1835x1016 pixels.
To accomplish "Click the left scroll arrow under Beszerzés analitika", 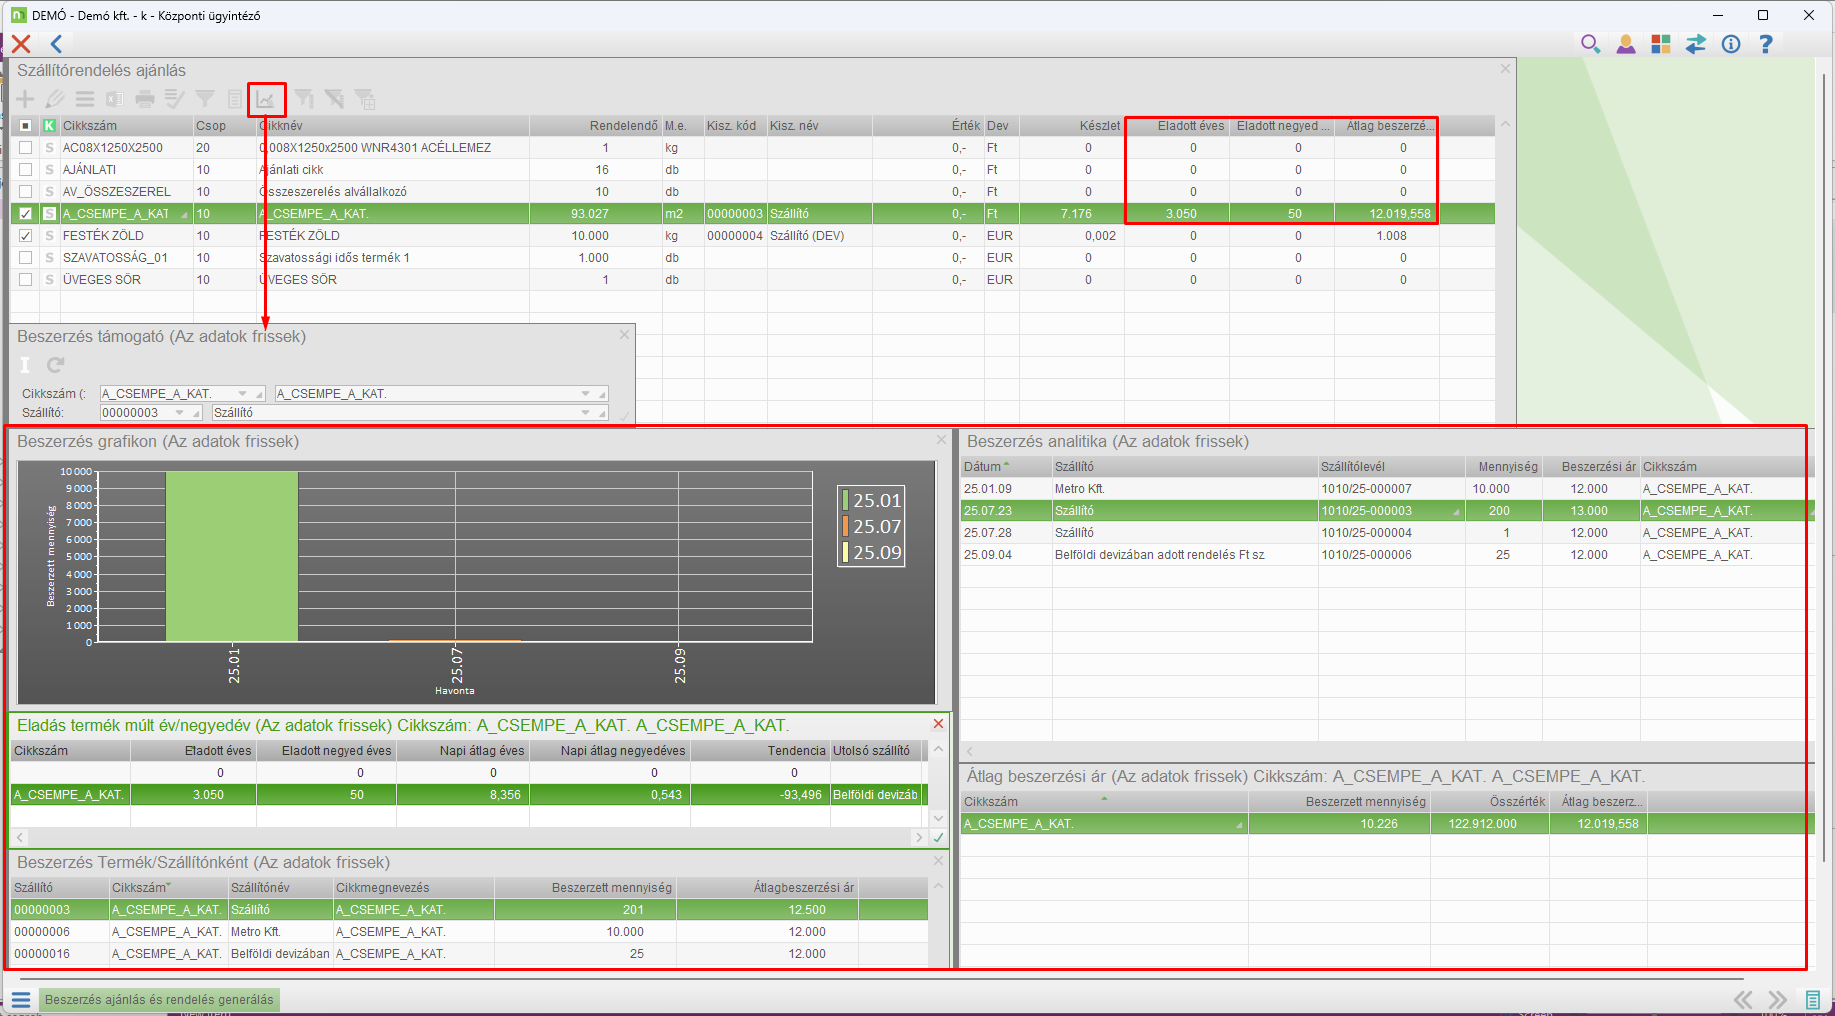I will click(969, 751).
